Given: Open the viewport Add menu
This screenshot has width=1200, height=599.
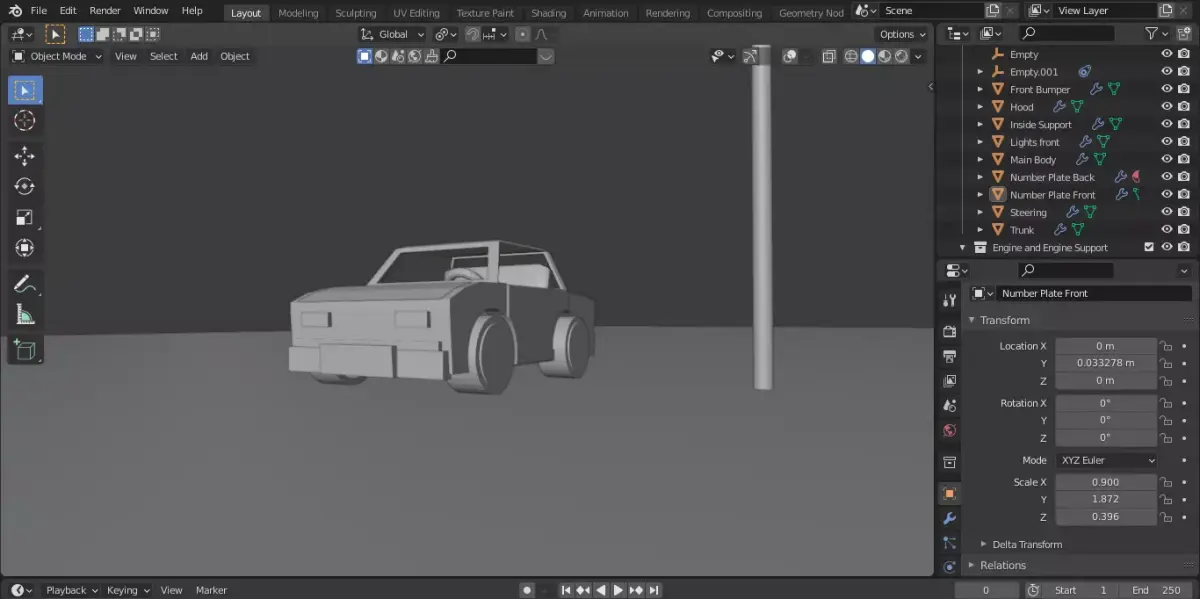Looking at the screenshot, I should 199,56.
